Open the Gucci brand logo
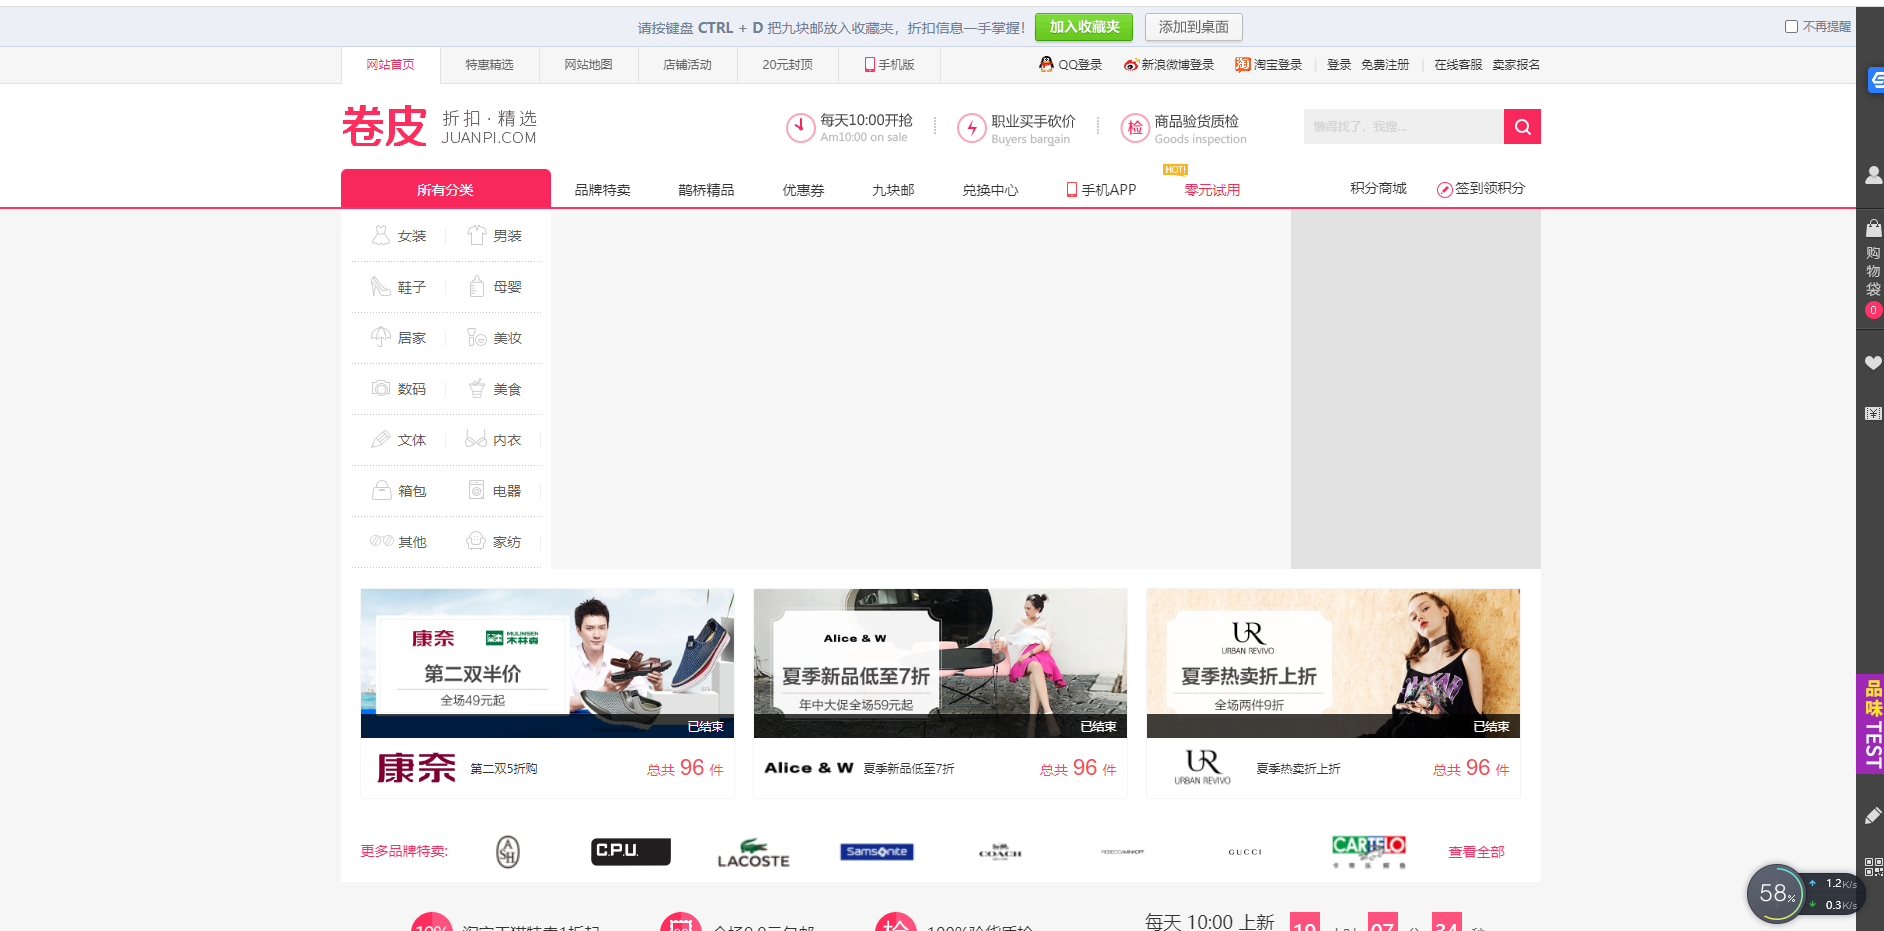This screenshot has width=1884, height=931. (x=1245, y=852)
